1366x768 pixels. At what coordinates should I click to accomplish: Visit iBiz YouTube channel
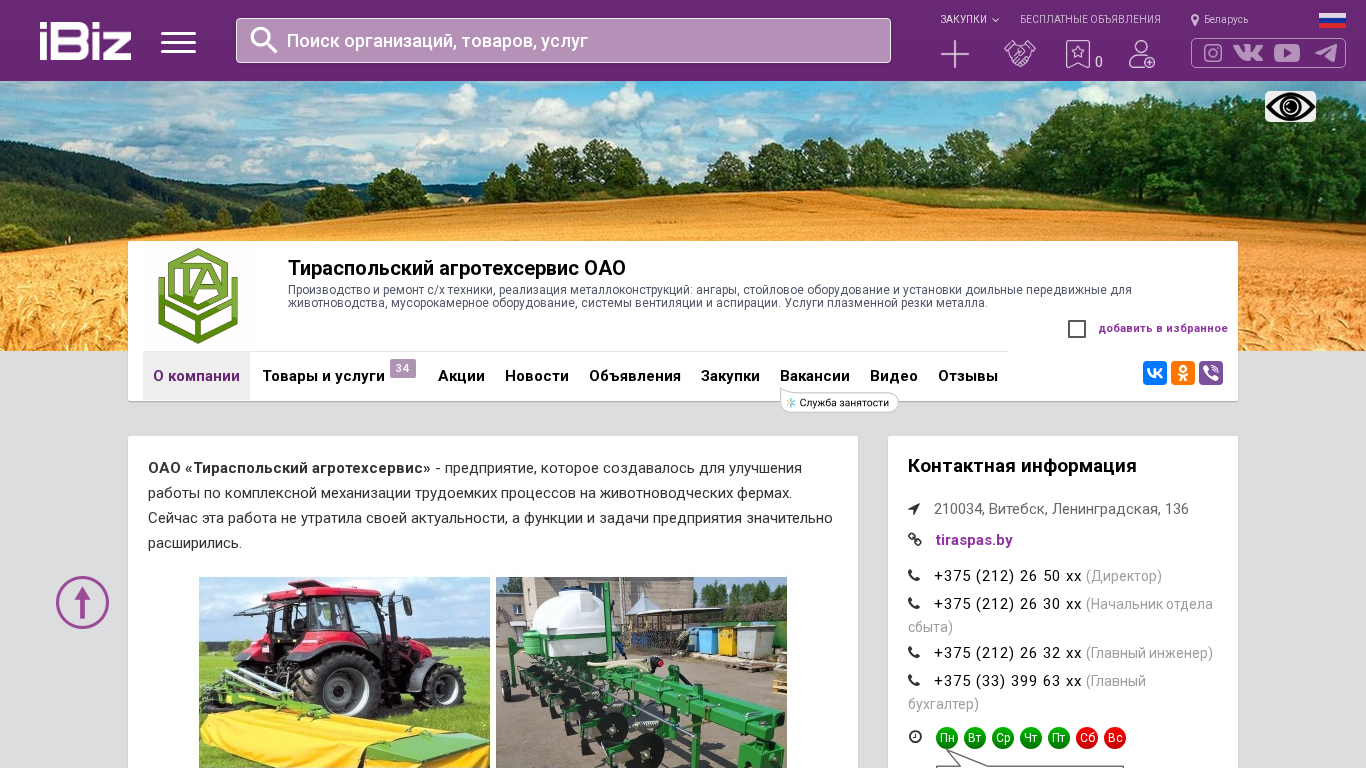point(1287,53)
